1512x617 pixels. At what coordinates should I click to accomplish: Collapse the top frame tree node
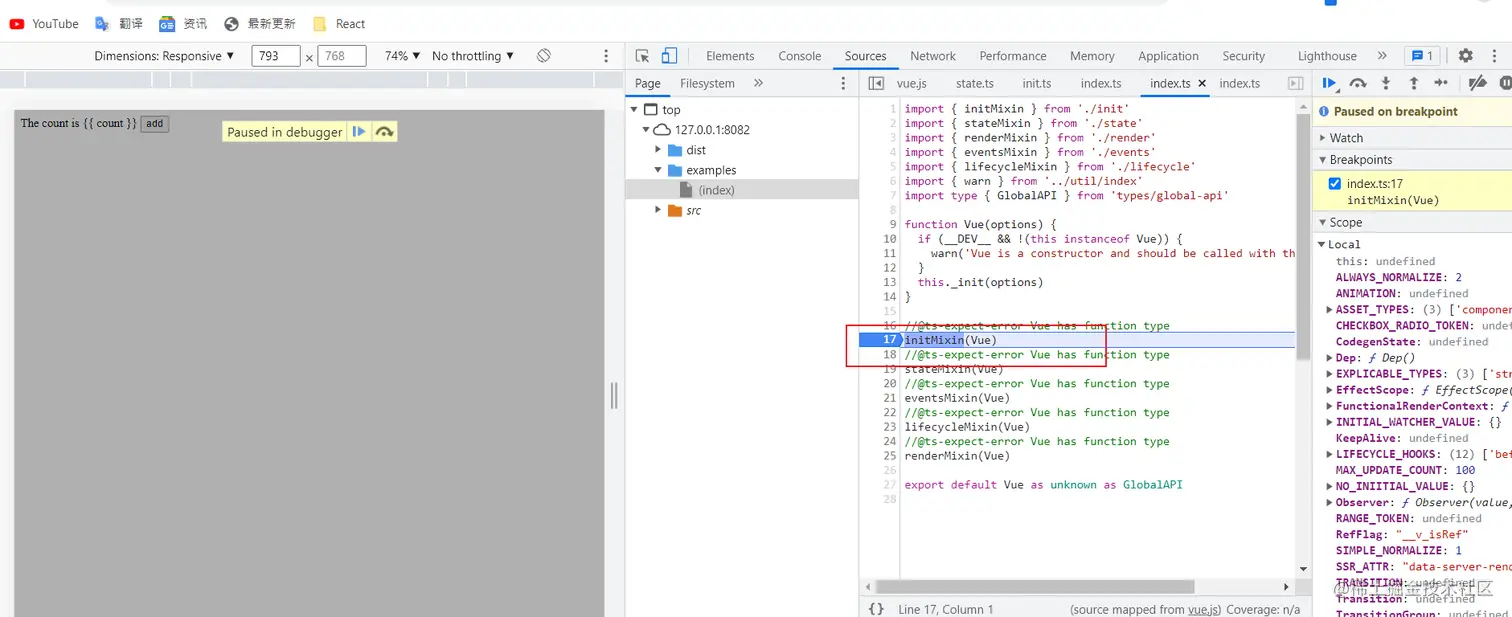click(634, 109)
